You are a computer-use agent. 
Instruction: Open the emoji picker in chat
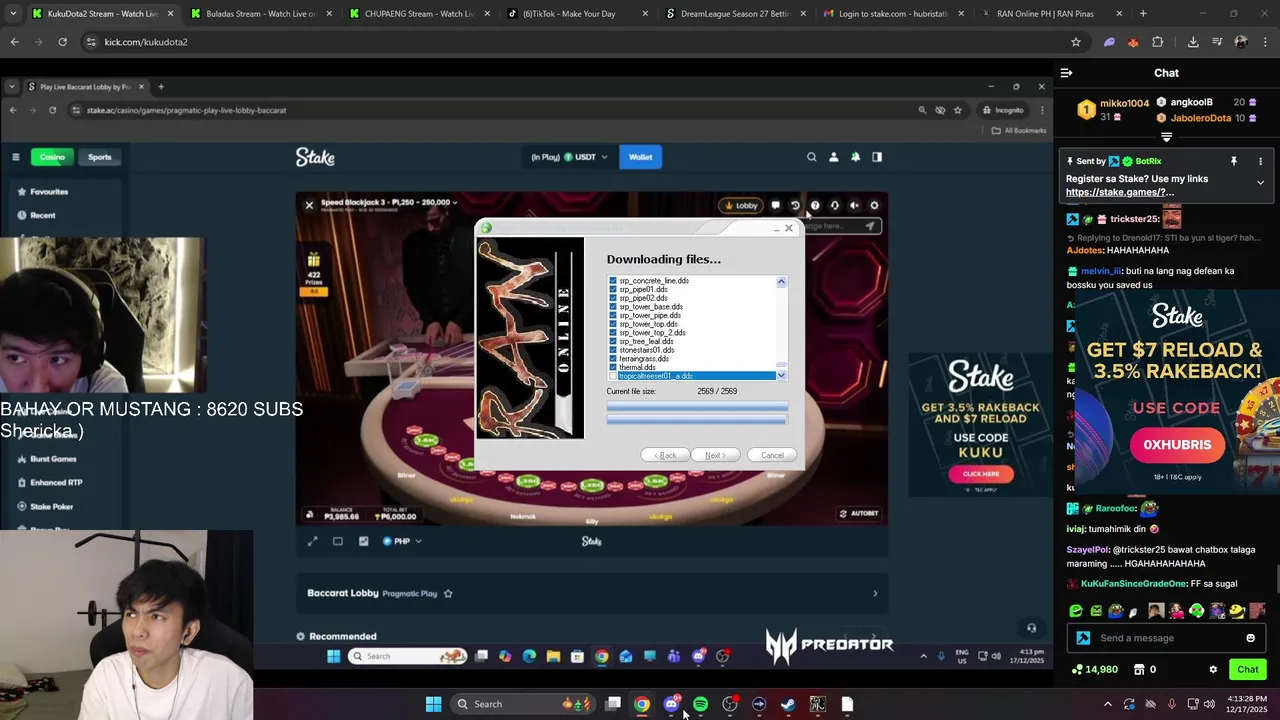click(x=1250, y=638)
